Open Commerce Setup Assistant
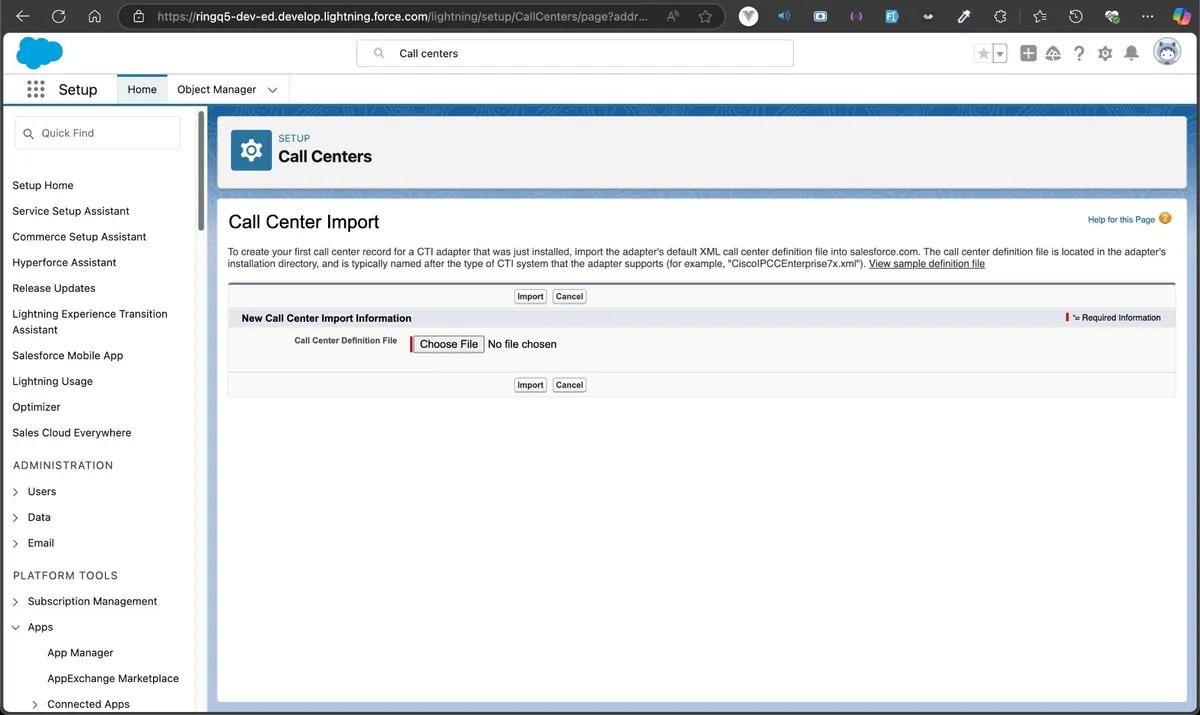The image size is (1200, 715). pos(79,237)
